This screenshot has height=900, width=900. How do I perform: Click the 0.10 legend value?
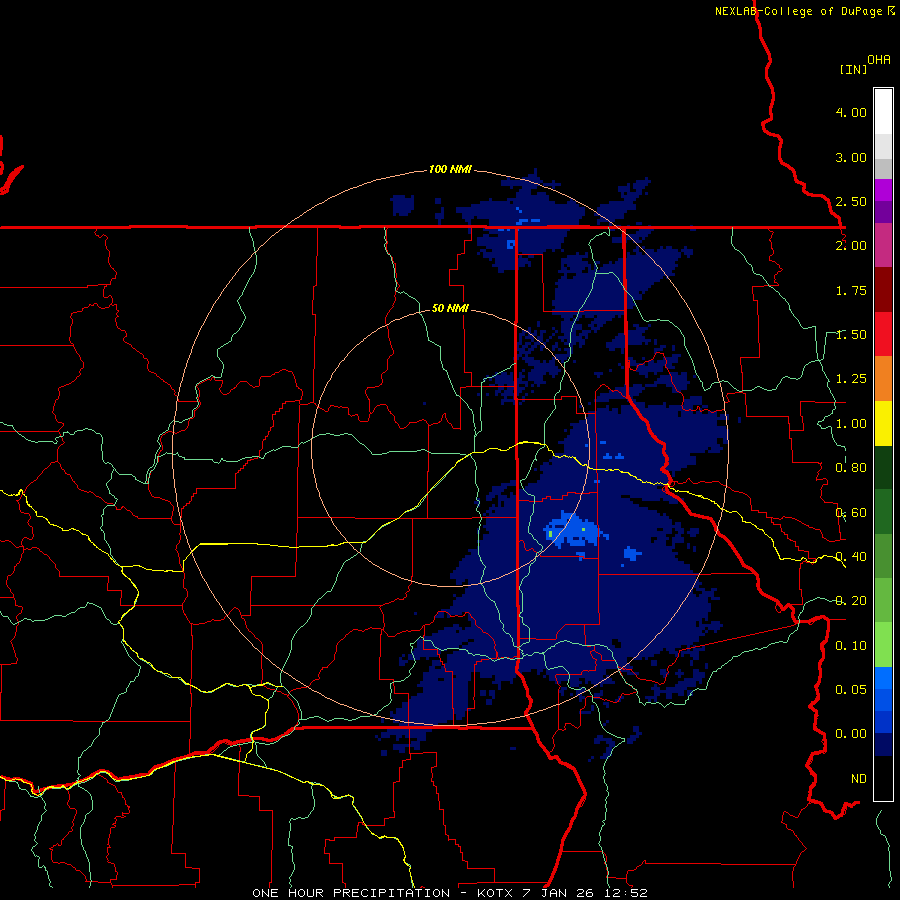pyautogui.click(x=851, y=646)
